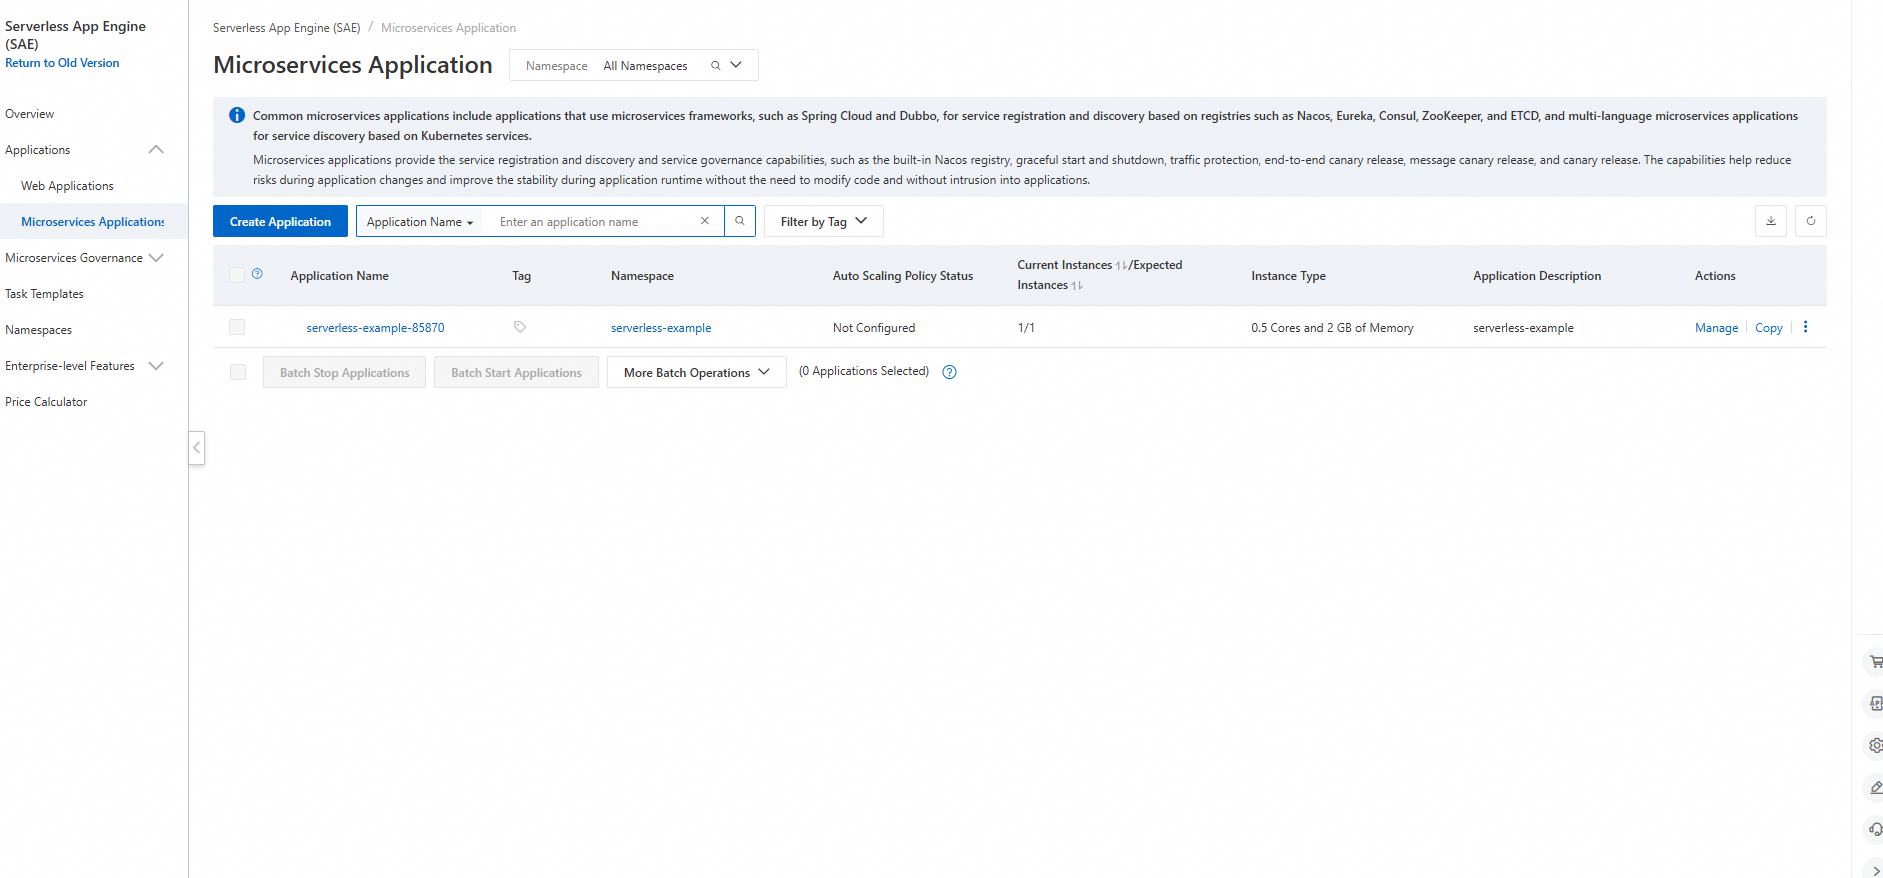Click the Actions column header
The image size is (1883, 878).
(1715, 276)
